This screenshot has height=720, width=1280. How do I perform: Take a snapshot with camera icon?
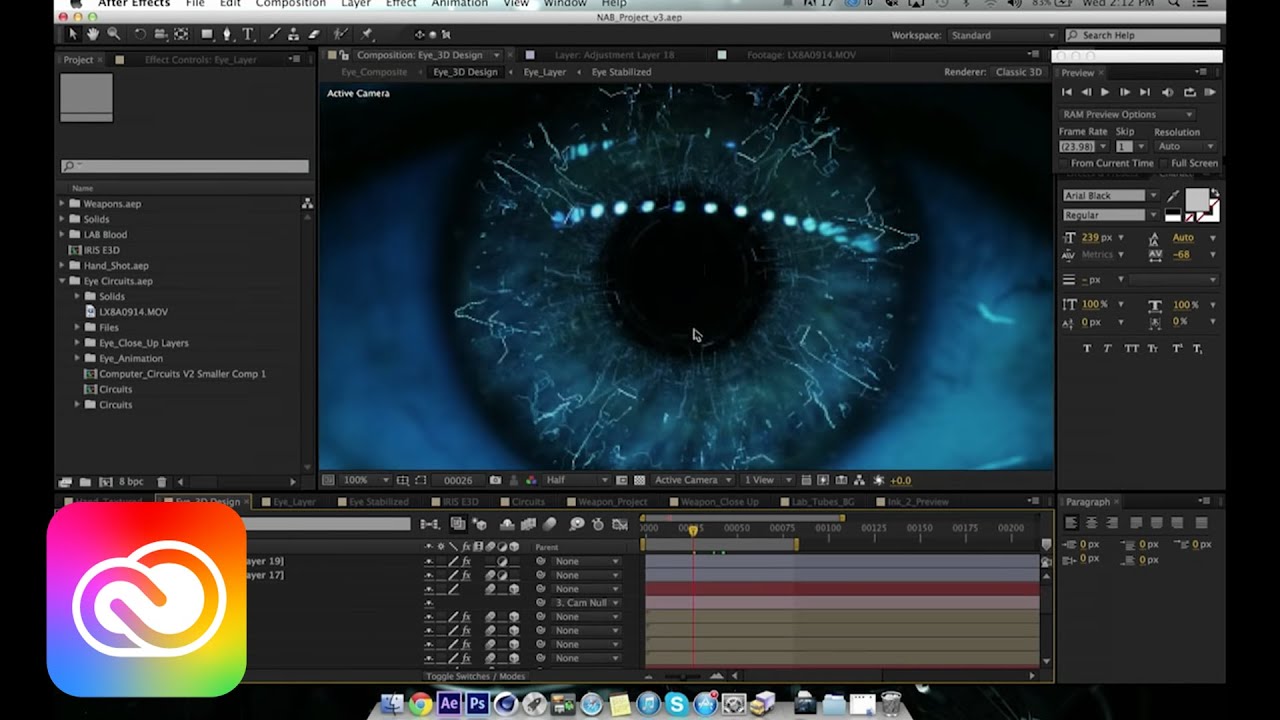pyautogui.click(x=494, y=480)
